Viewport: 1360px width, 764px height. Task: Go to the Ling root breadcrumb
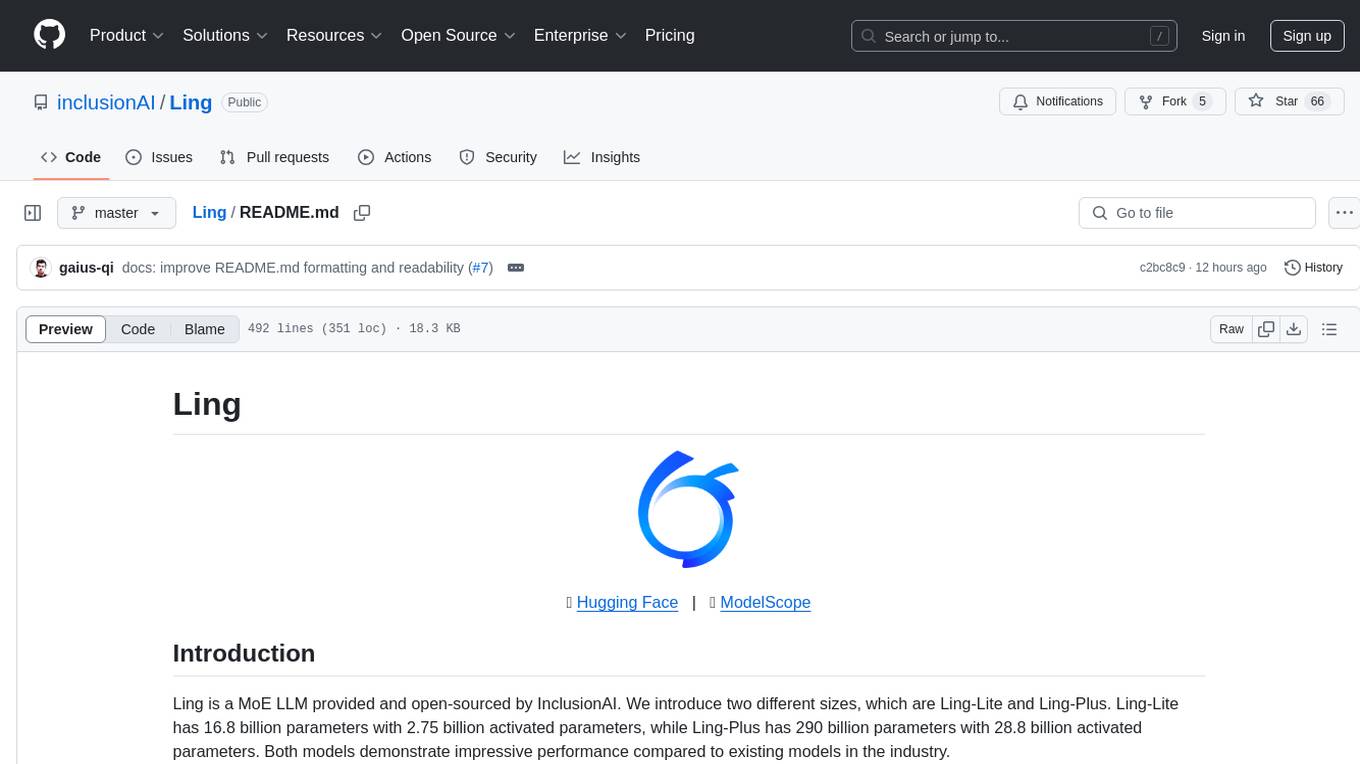point(209,212)
